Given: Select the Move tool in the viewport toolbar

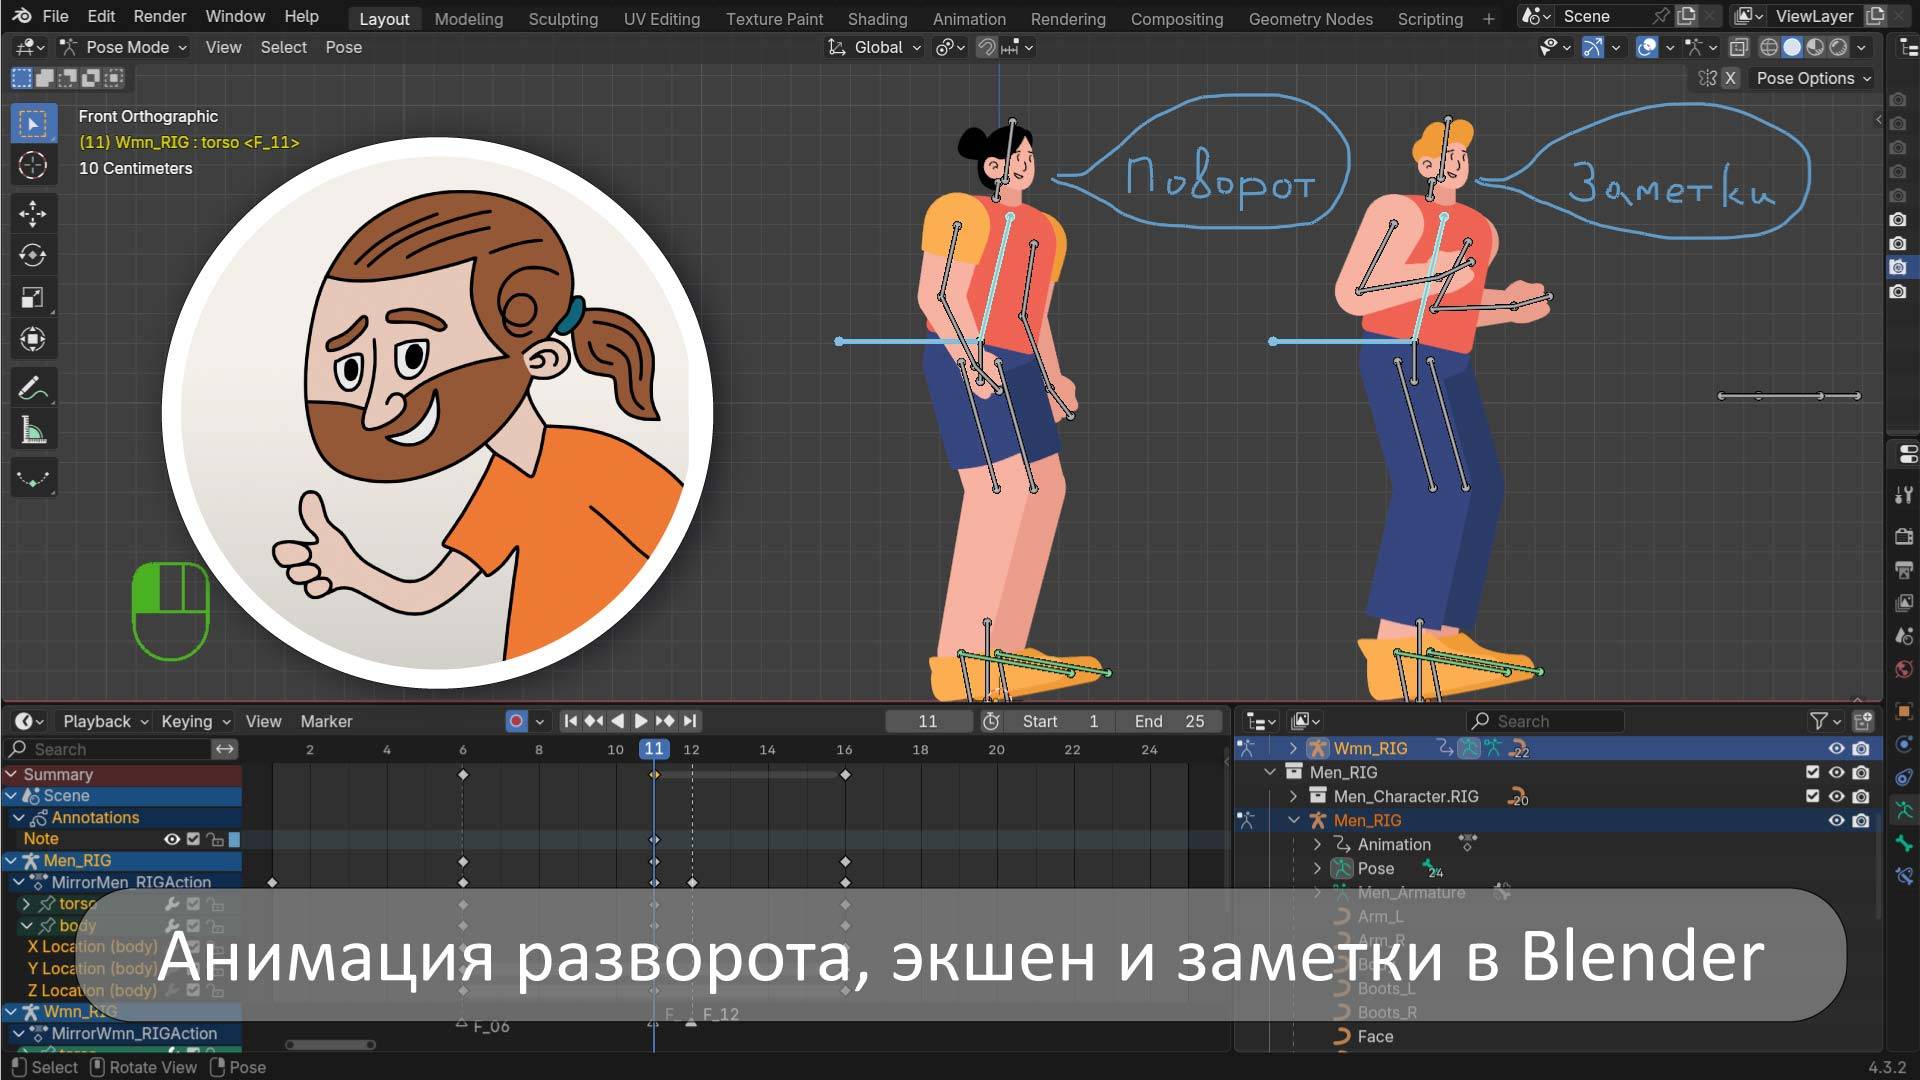Looking at the screenshot, I should [x=33, y=213].
